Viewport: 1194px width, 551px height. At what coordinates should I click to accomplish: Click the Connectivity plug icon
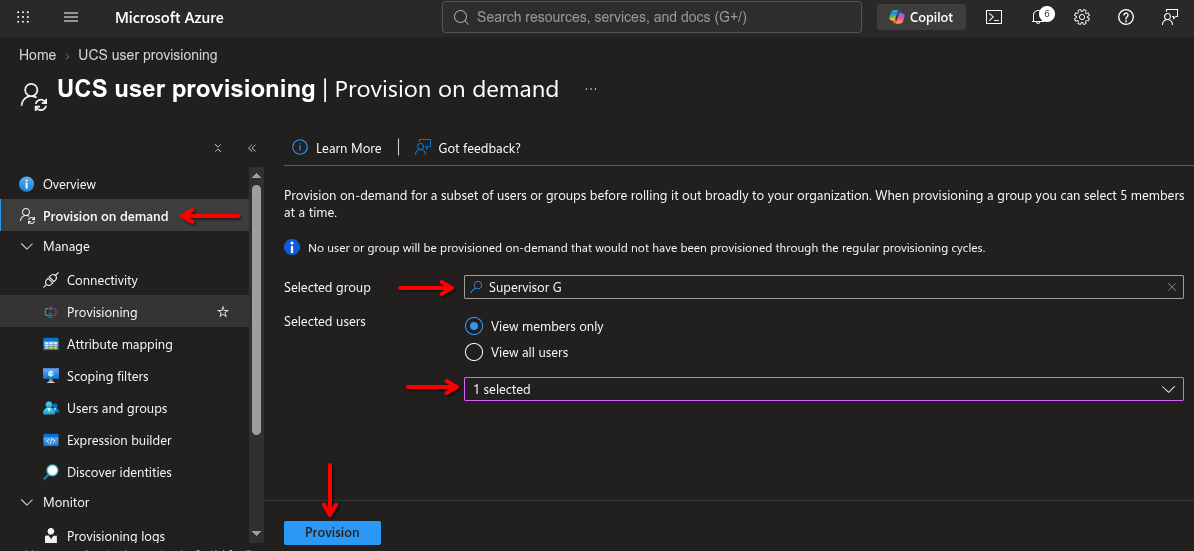pyautogui.click(x=51, y=280)
